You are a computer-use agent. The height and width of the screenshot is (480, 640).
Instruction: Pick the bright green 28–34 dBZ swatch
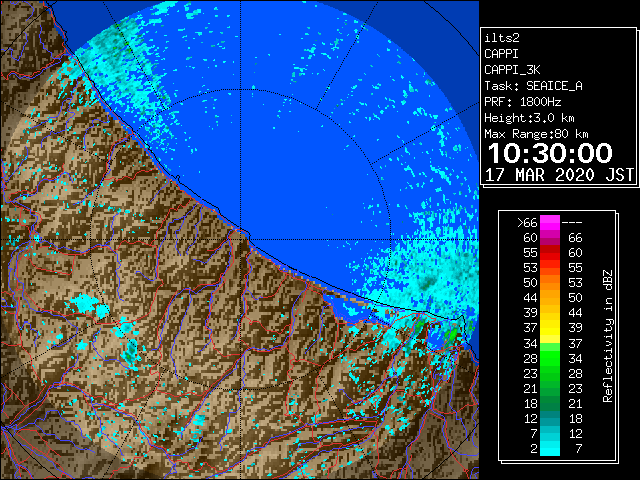tap(550, 358)
